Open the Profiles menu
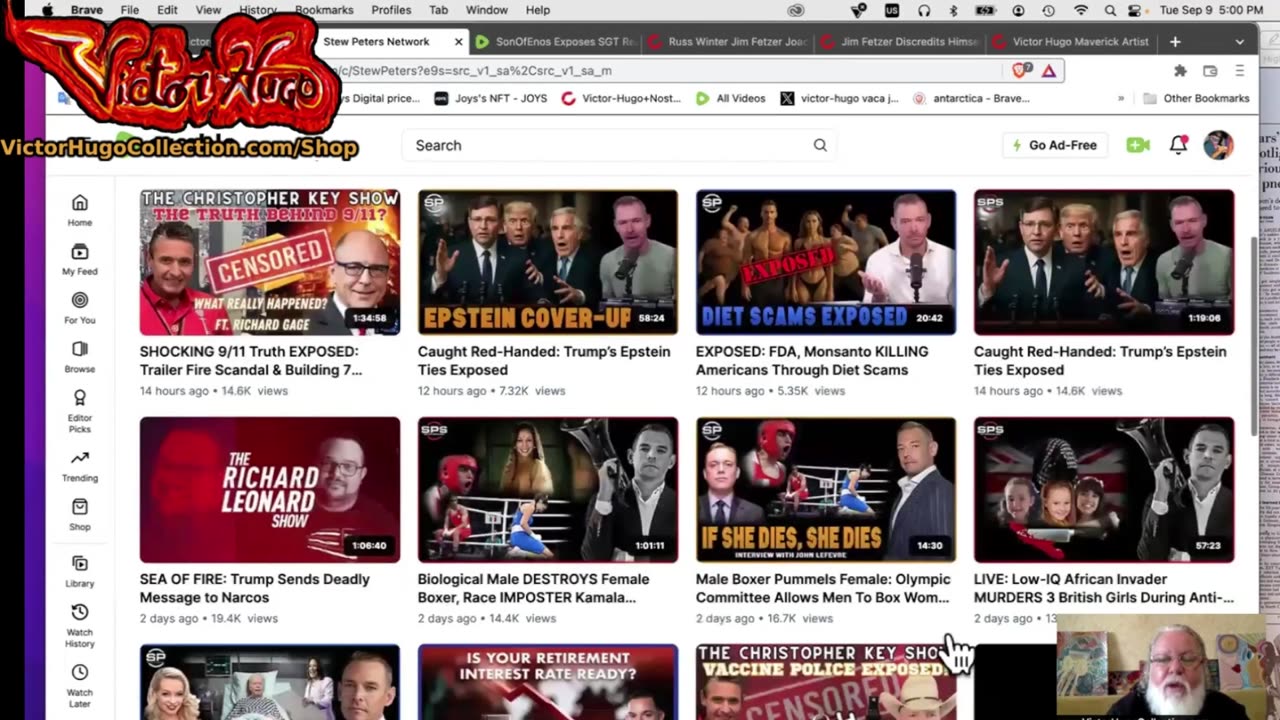1280x720 pixels. click(391, 10)
